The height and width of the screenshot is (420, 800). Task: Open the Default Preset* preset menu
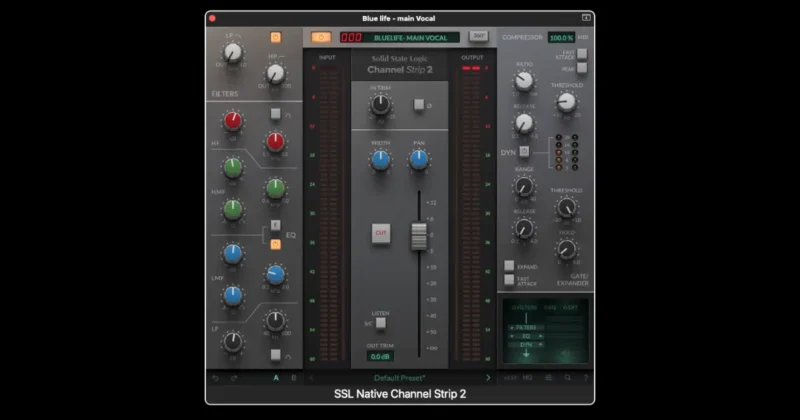click(399, 378)
